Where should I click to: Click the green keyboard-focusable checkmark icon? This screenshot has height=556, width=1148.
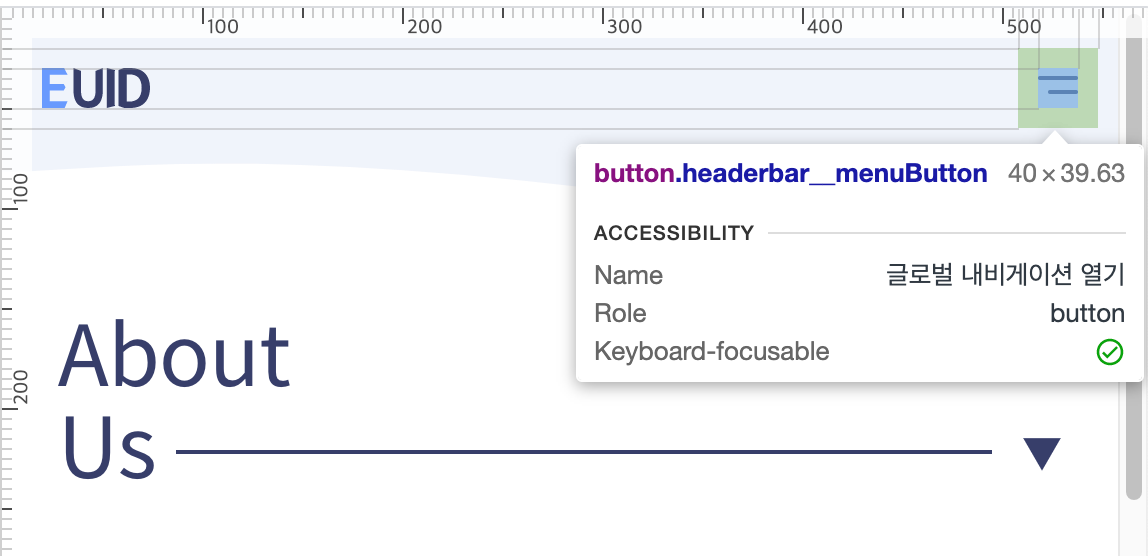pos(1110,352)
